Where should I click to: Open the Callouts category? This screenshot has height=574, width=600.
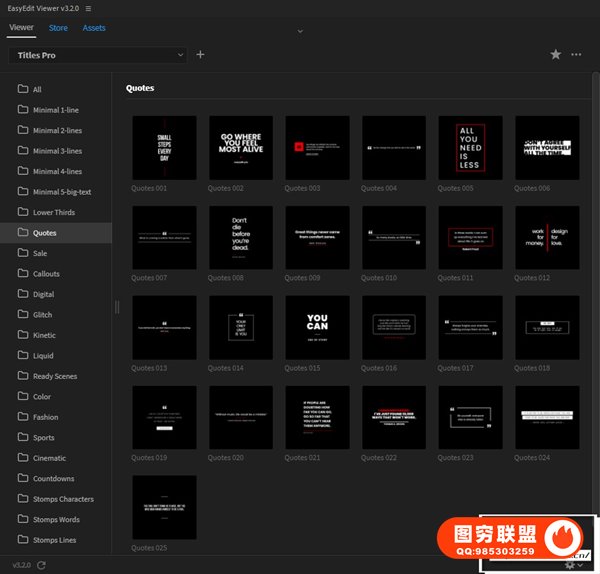point(47,274)
